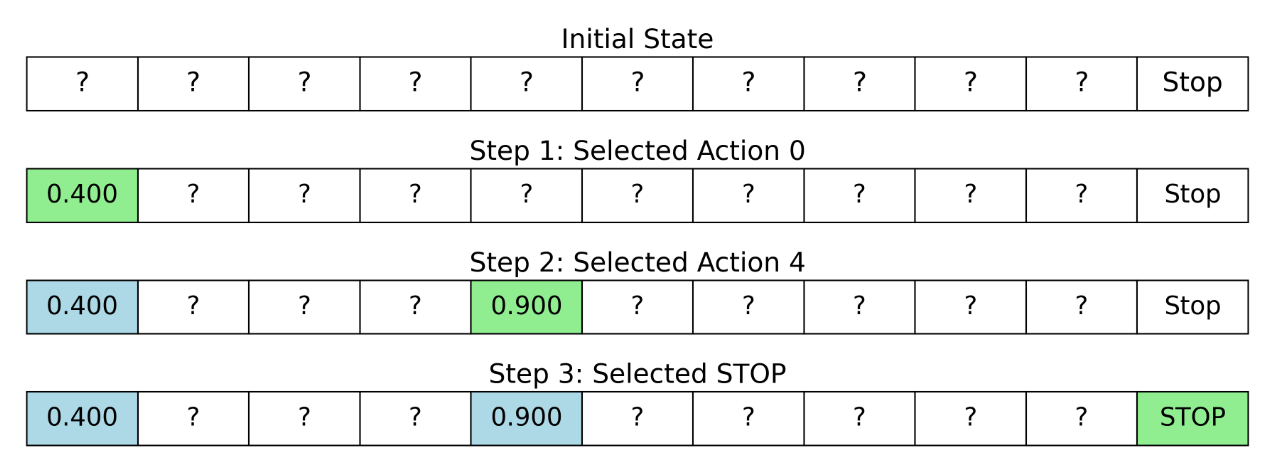The height and width of the screenshot is (468, 1274).
Task: Select the blue 0.900 cell in Step 3
Action: click(x=526, y=418)
